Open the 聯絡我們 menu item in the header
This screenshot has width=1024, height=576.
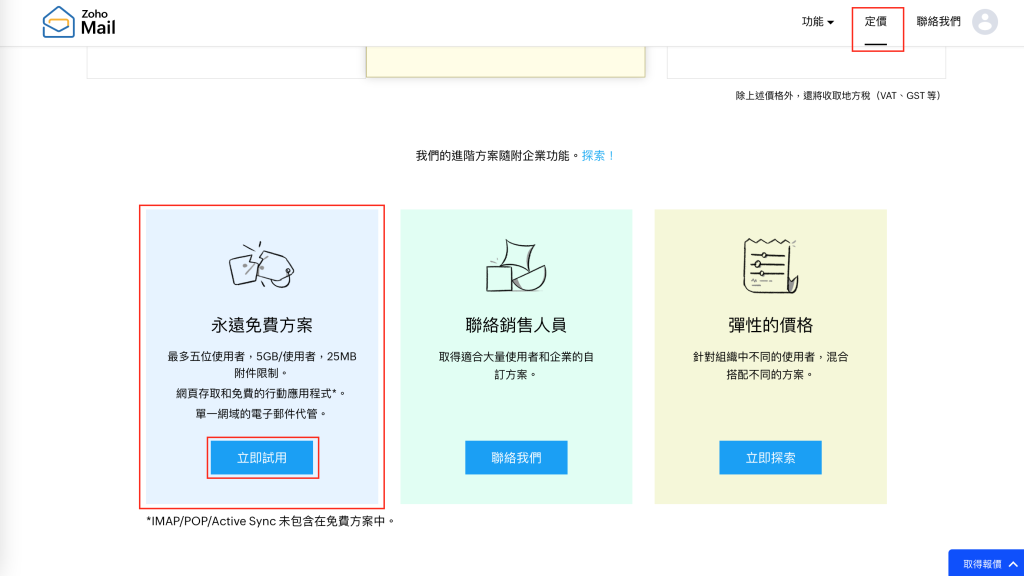click(x=938, y=22)
